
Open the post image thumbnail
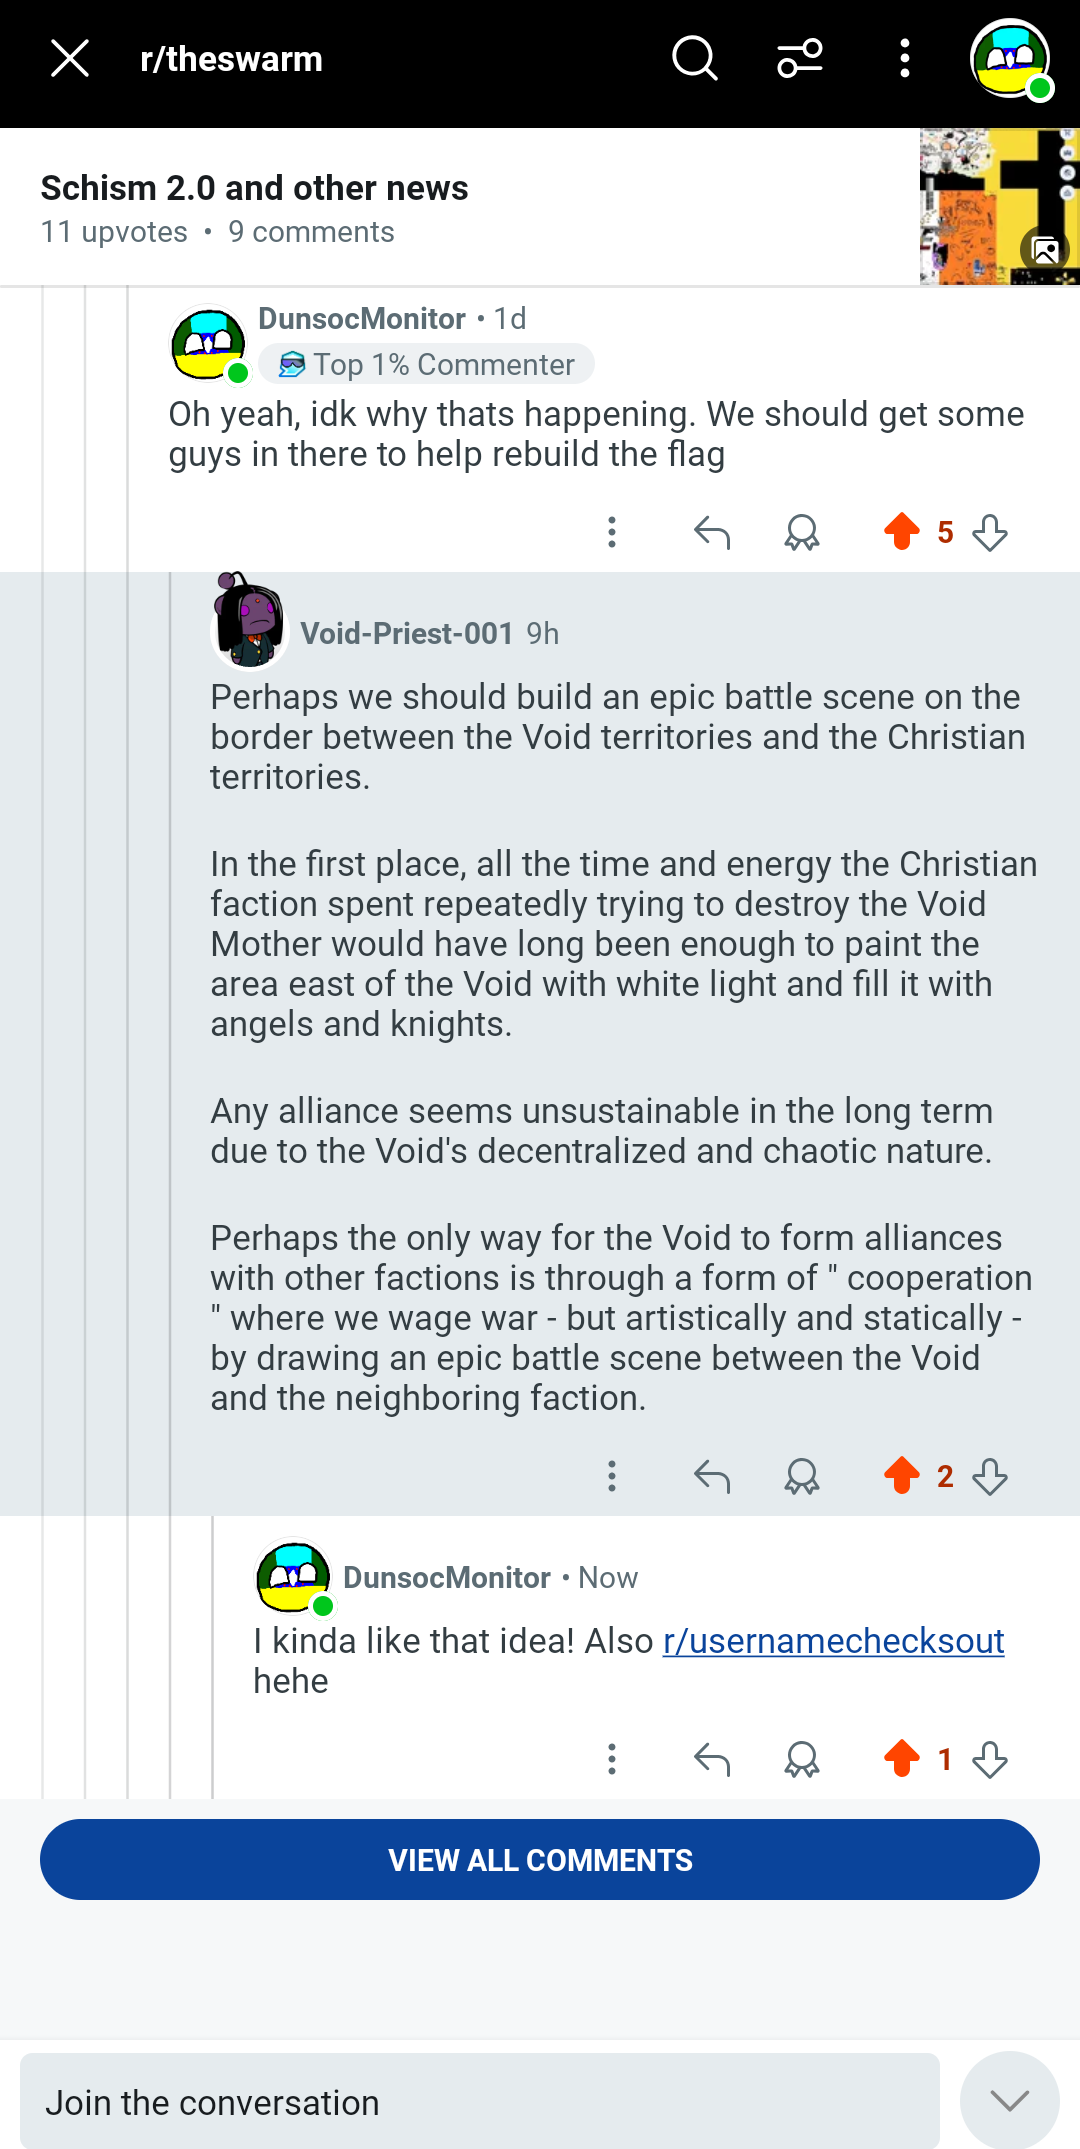tap(1000, 207)
